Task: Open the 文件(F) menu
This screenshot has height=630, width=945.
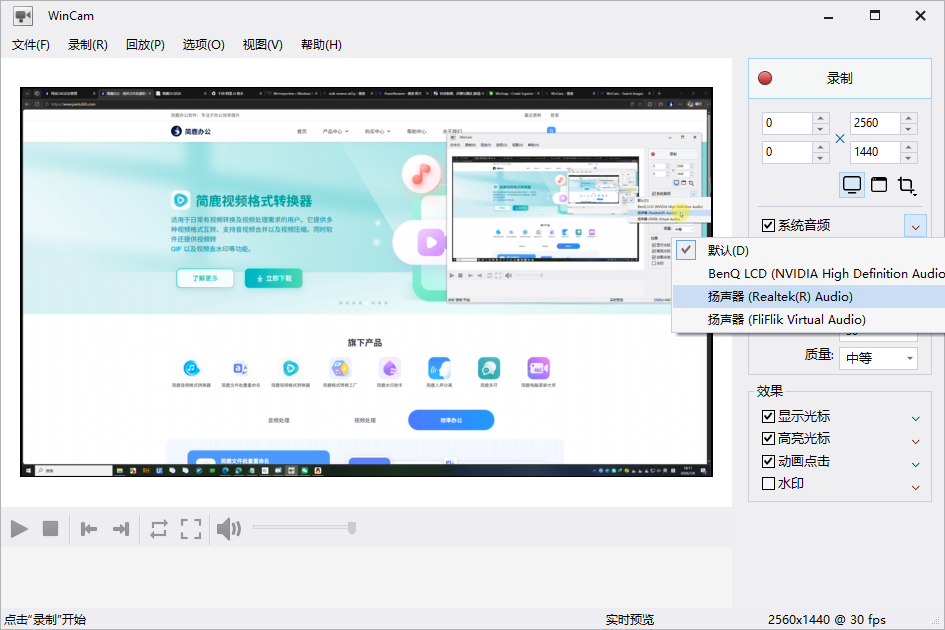Action: (x=31, y=45)
